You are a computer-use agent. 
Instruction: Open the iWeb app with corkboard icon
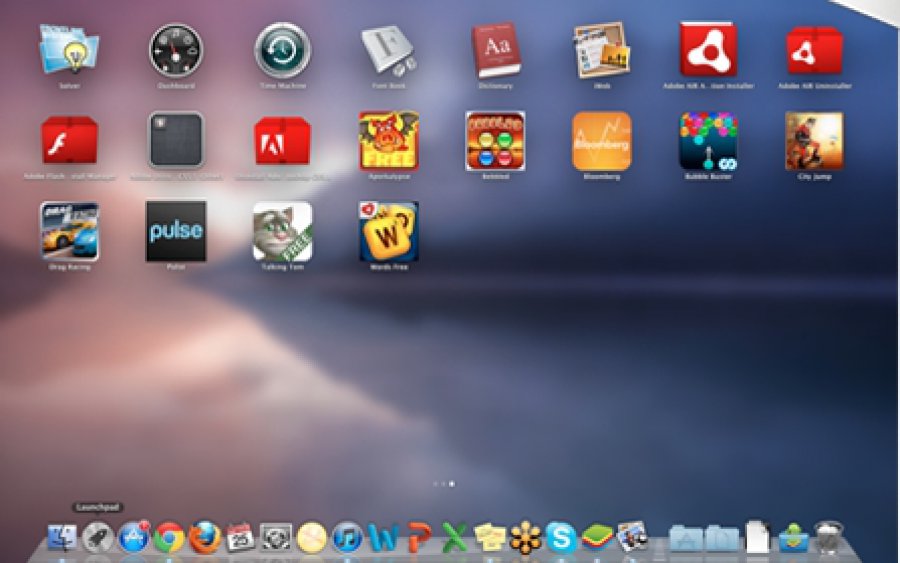(602, 50)
